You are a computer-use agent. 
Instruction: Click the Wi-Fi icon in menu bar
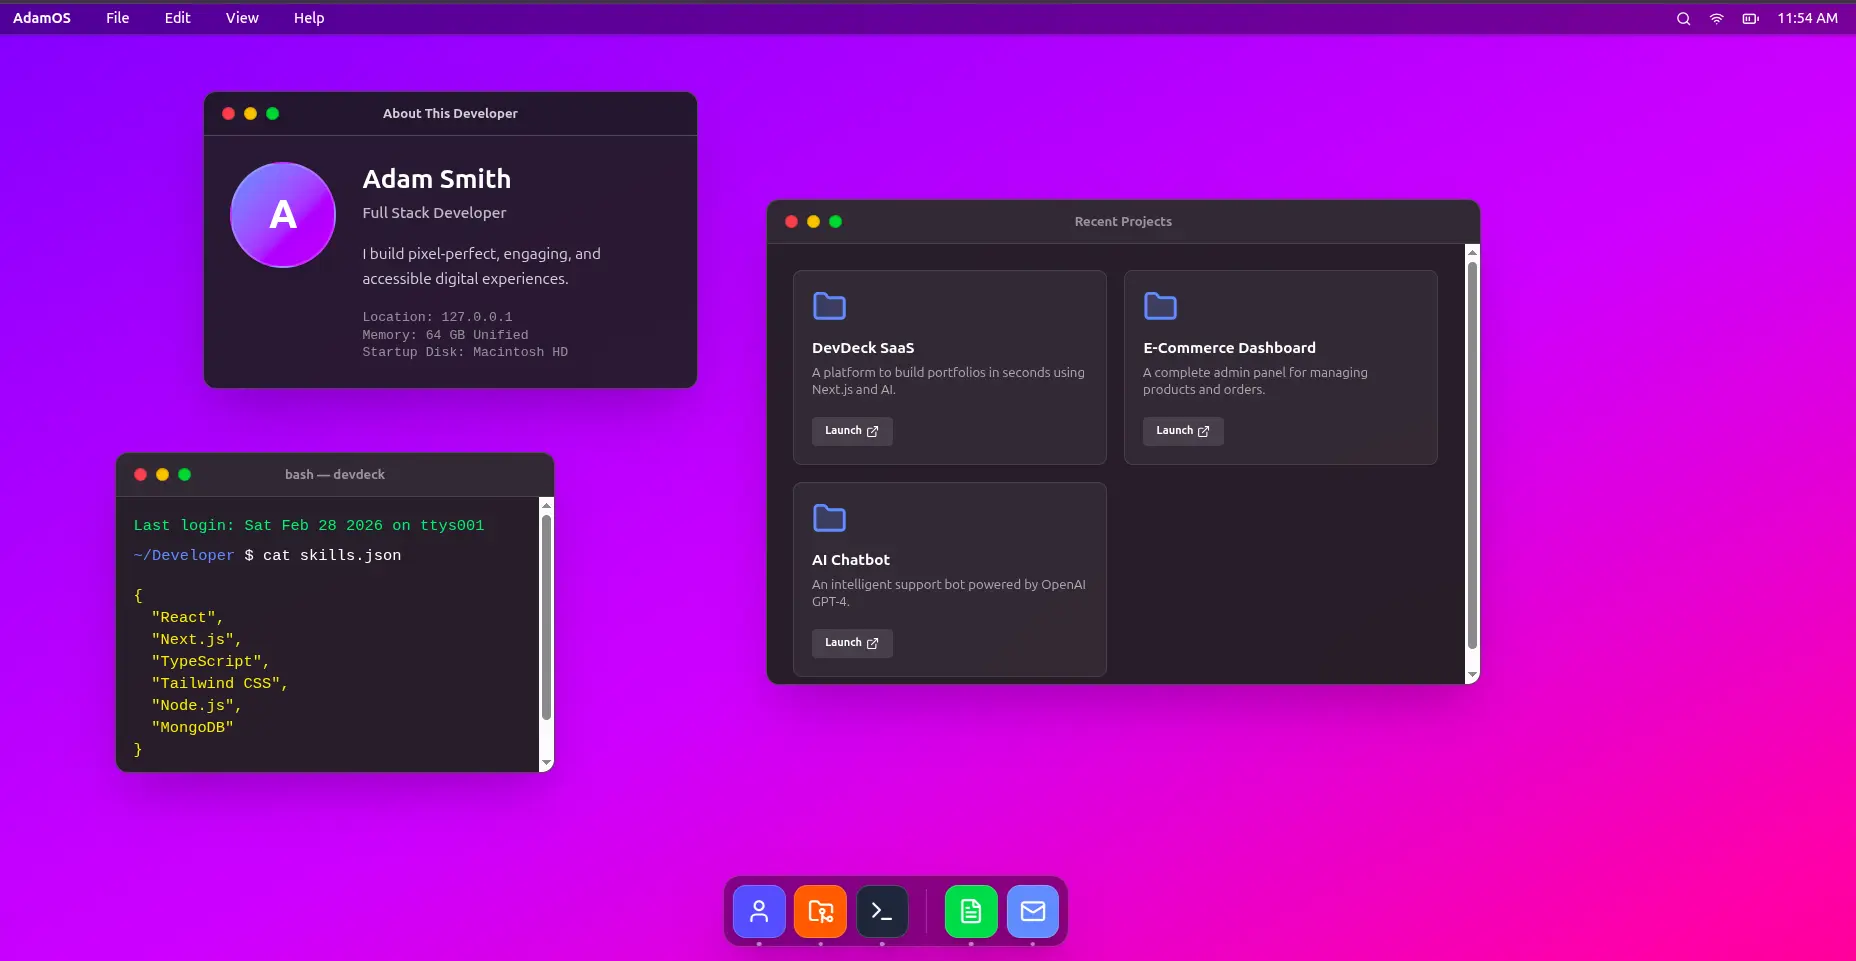point(1717,18)
